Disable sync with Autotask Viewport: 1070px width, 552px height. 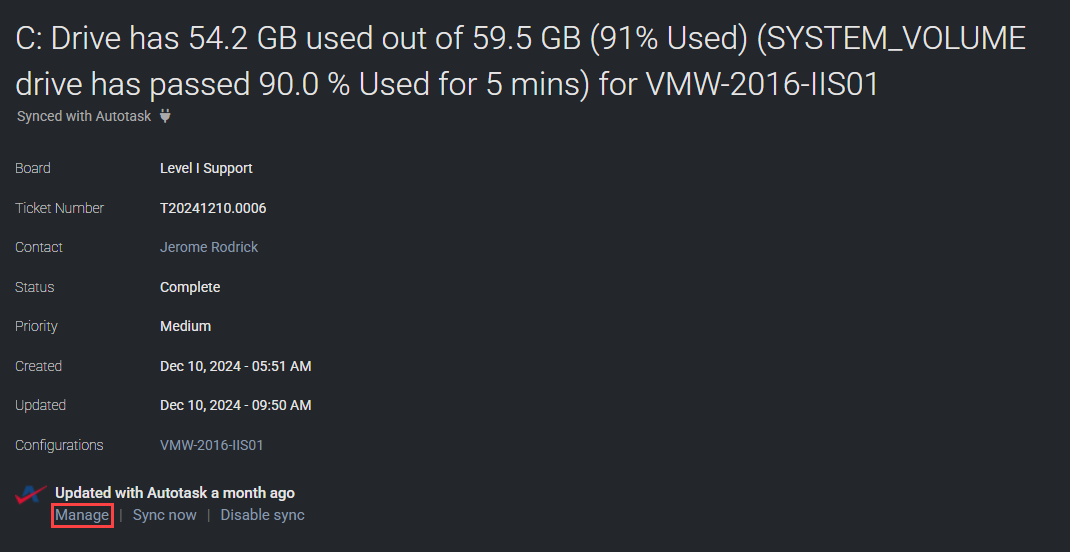[262, 515]
